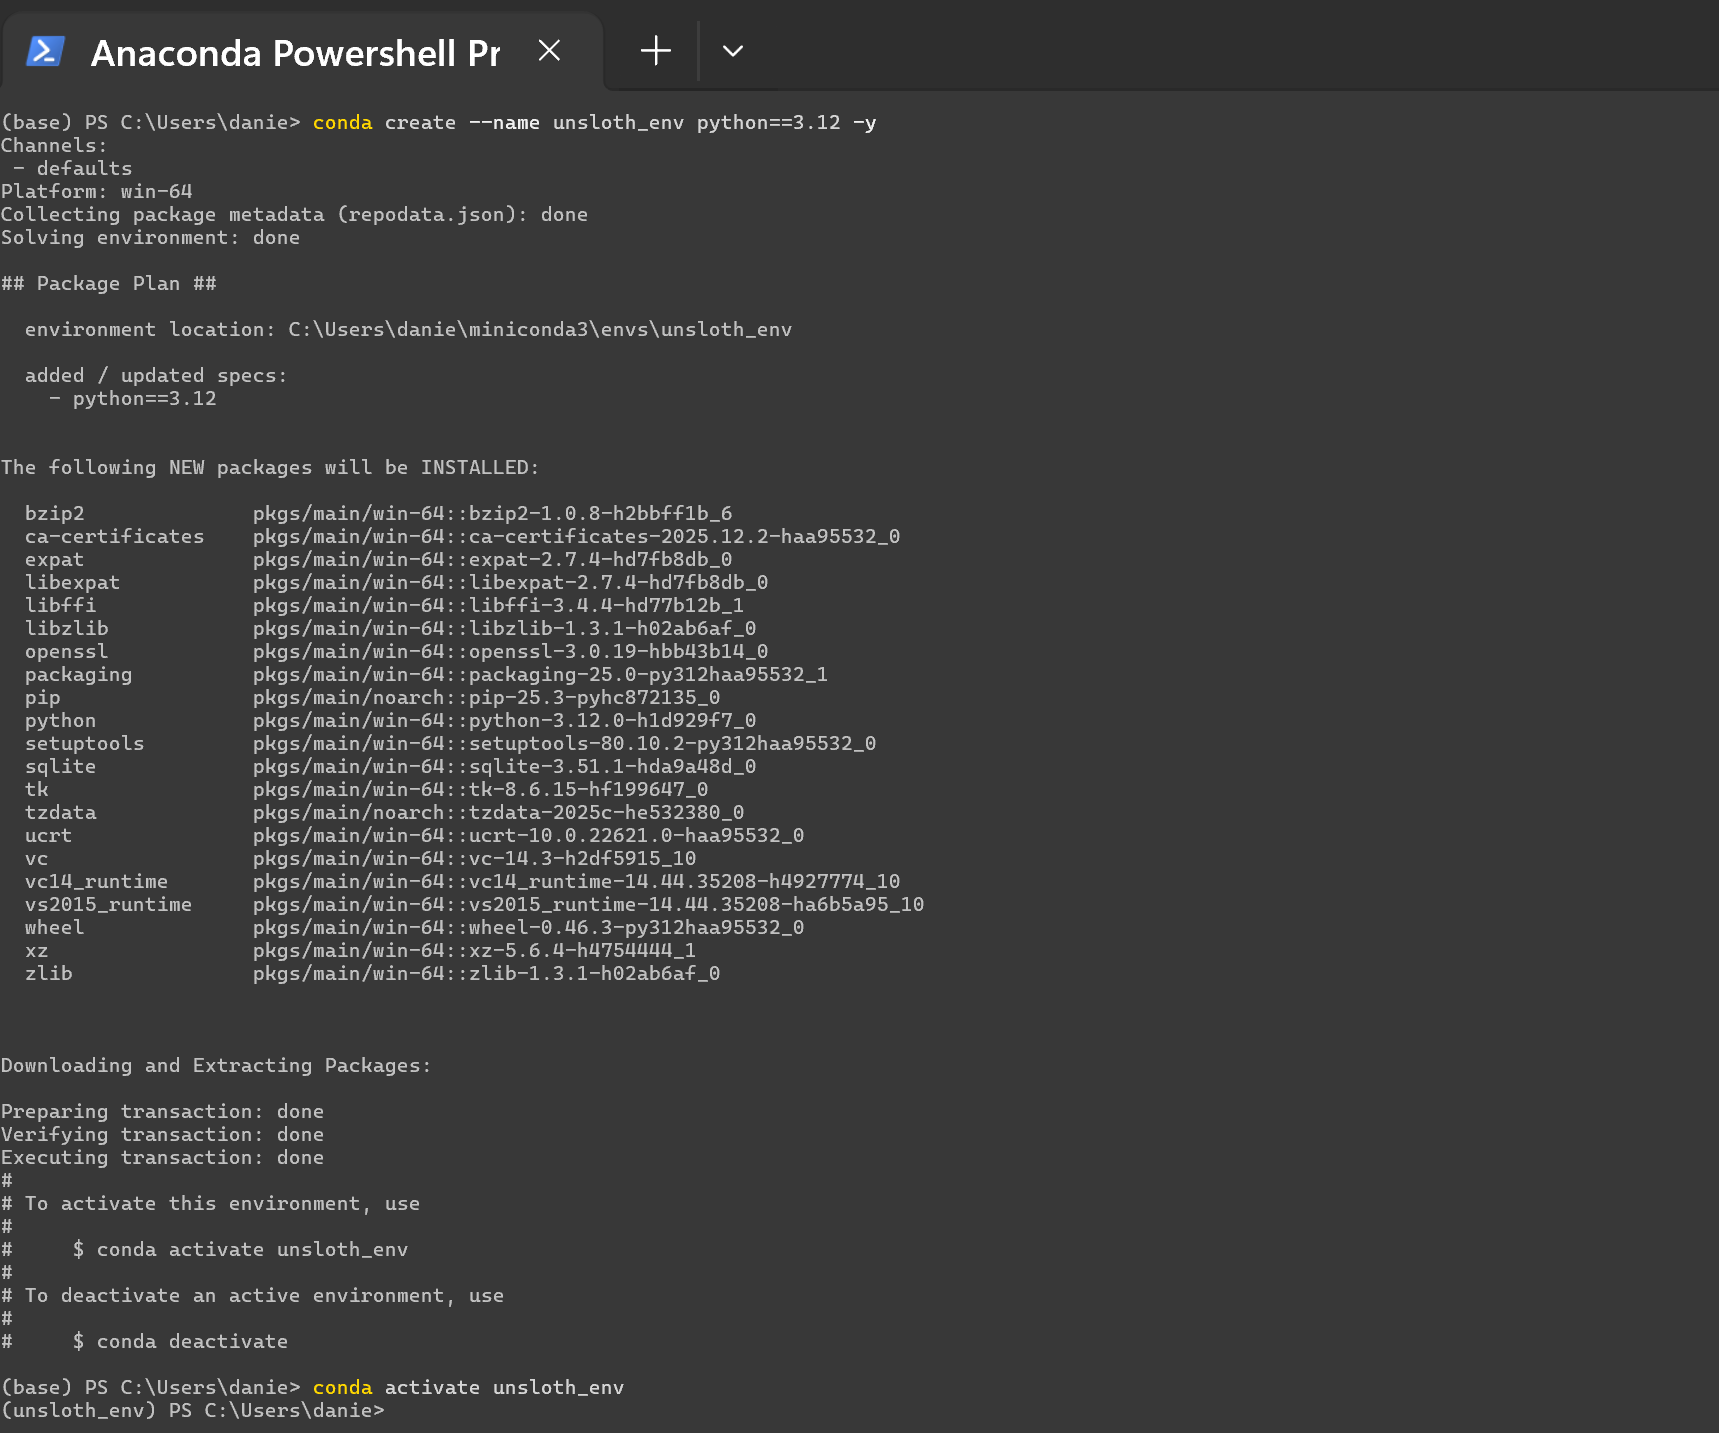
Task: Click the PowerShell icon in the tab
Action: [46, 51]
